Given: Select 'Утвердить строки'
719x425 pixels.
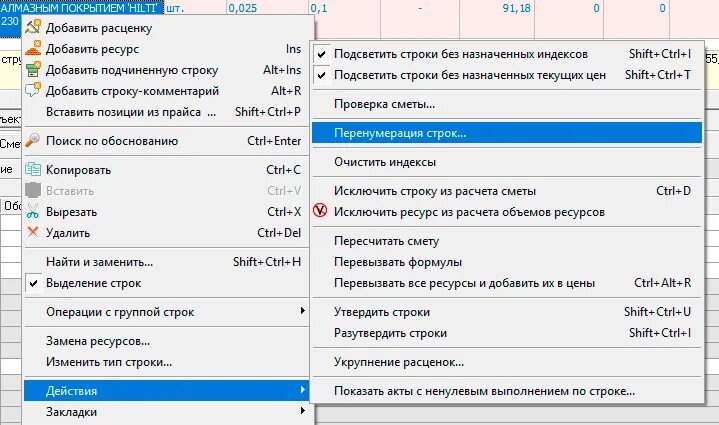Looking at the screenshot, I should pyautogui.click(x=508, y=312).
